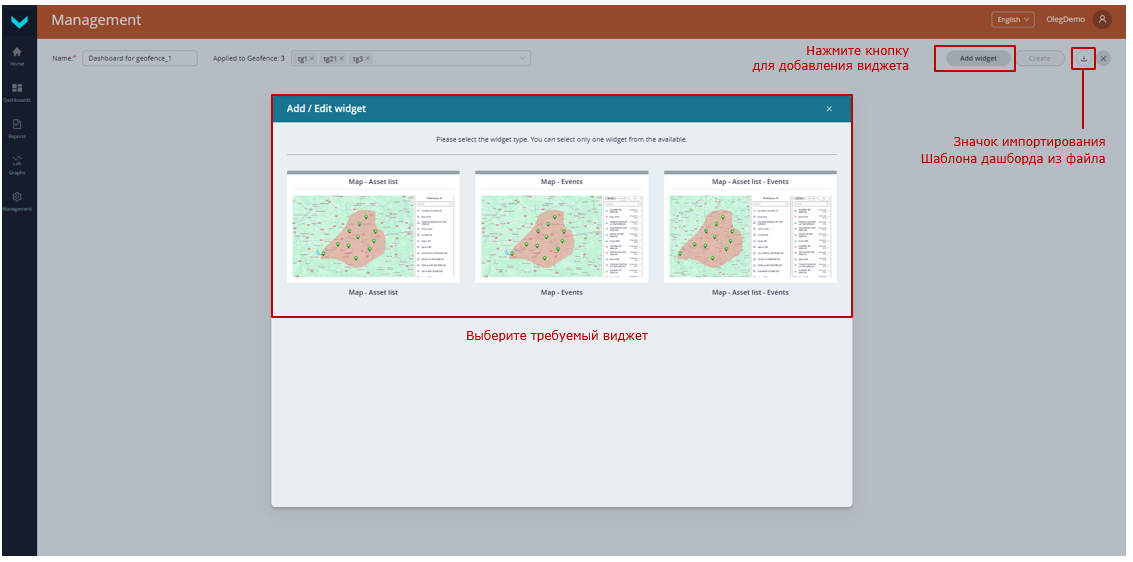Remove the tg3 geofence tag

368,59
